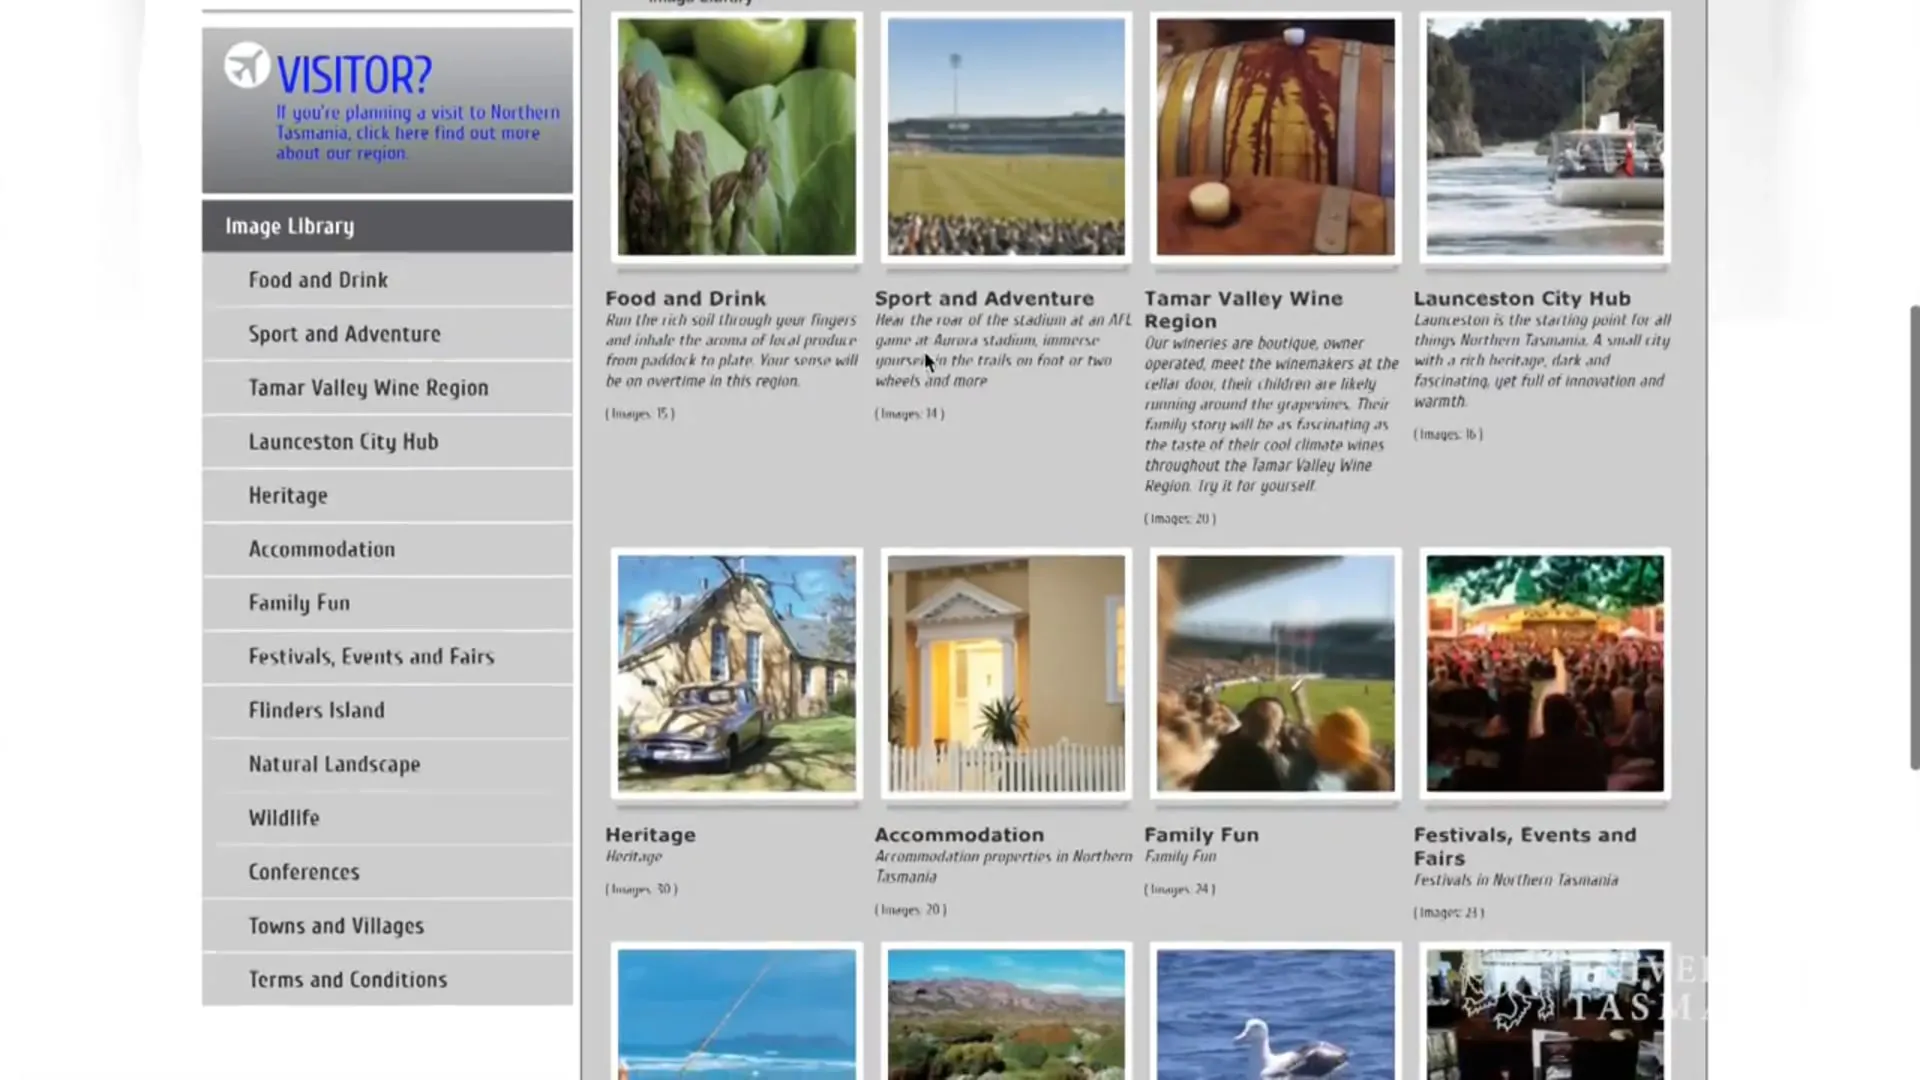1920x1080 pixels.
Task: Open Tamar Valley Wine Region sidebar item
Action: 368,388
